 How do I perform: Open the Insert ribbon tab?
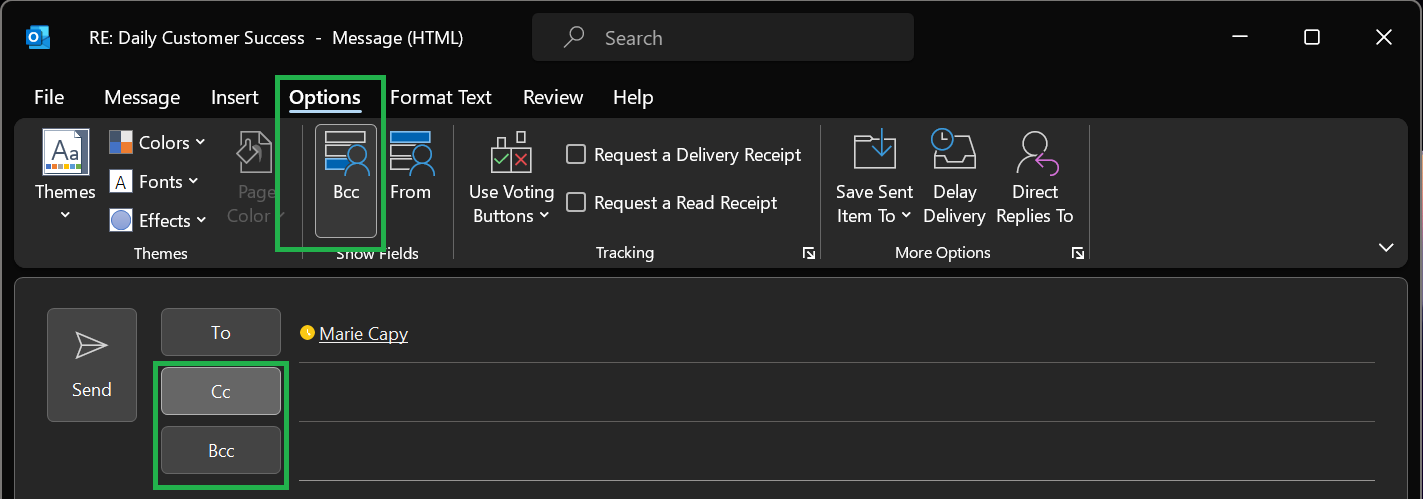[235, 97]
